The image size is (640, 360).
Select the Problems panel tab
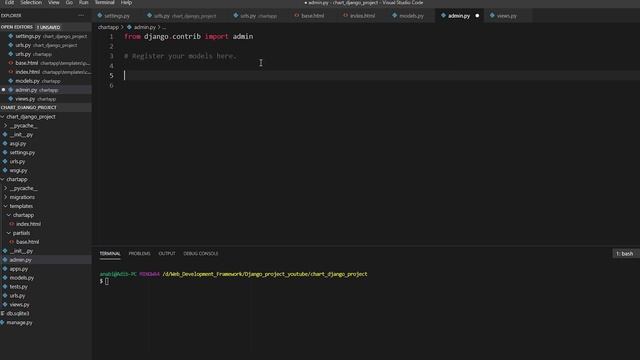click(139, 253)
